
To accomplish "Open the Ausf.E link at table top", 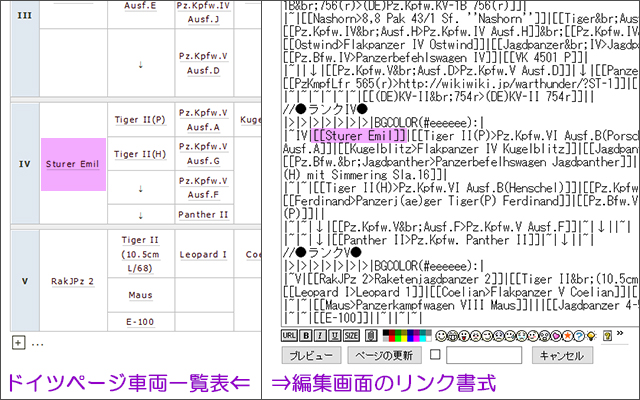I will (x=140, y=6).
